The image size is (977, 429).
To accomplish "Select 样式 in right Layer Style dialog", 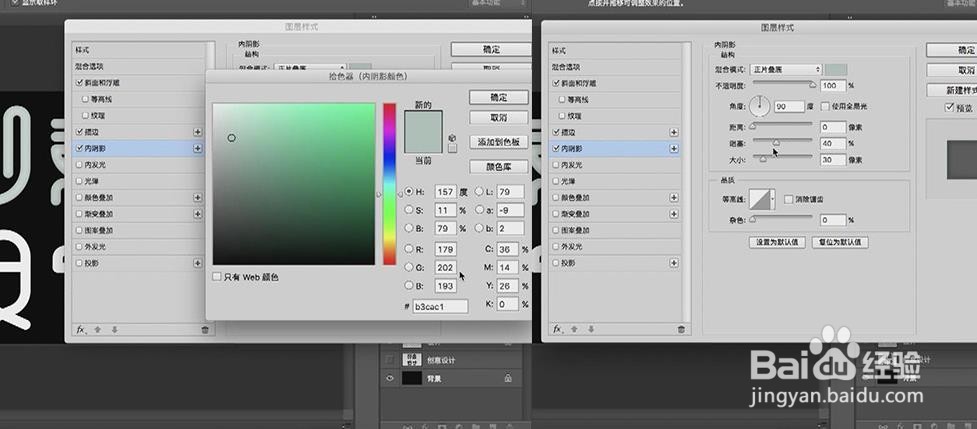I will coord(559,50).
